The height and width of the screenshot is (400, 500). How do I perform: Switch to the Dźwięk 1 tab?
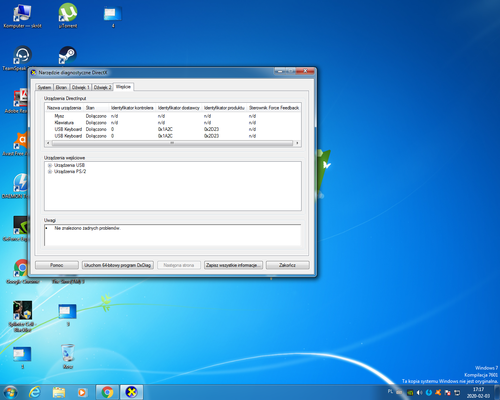tap(81, 87)
